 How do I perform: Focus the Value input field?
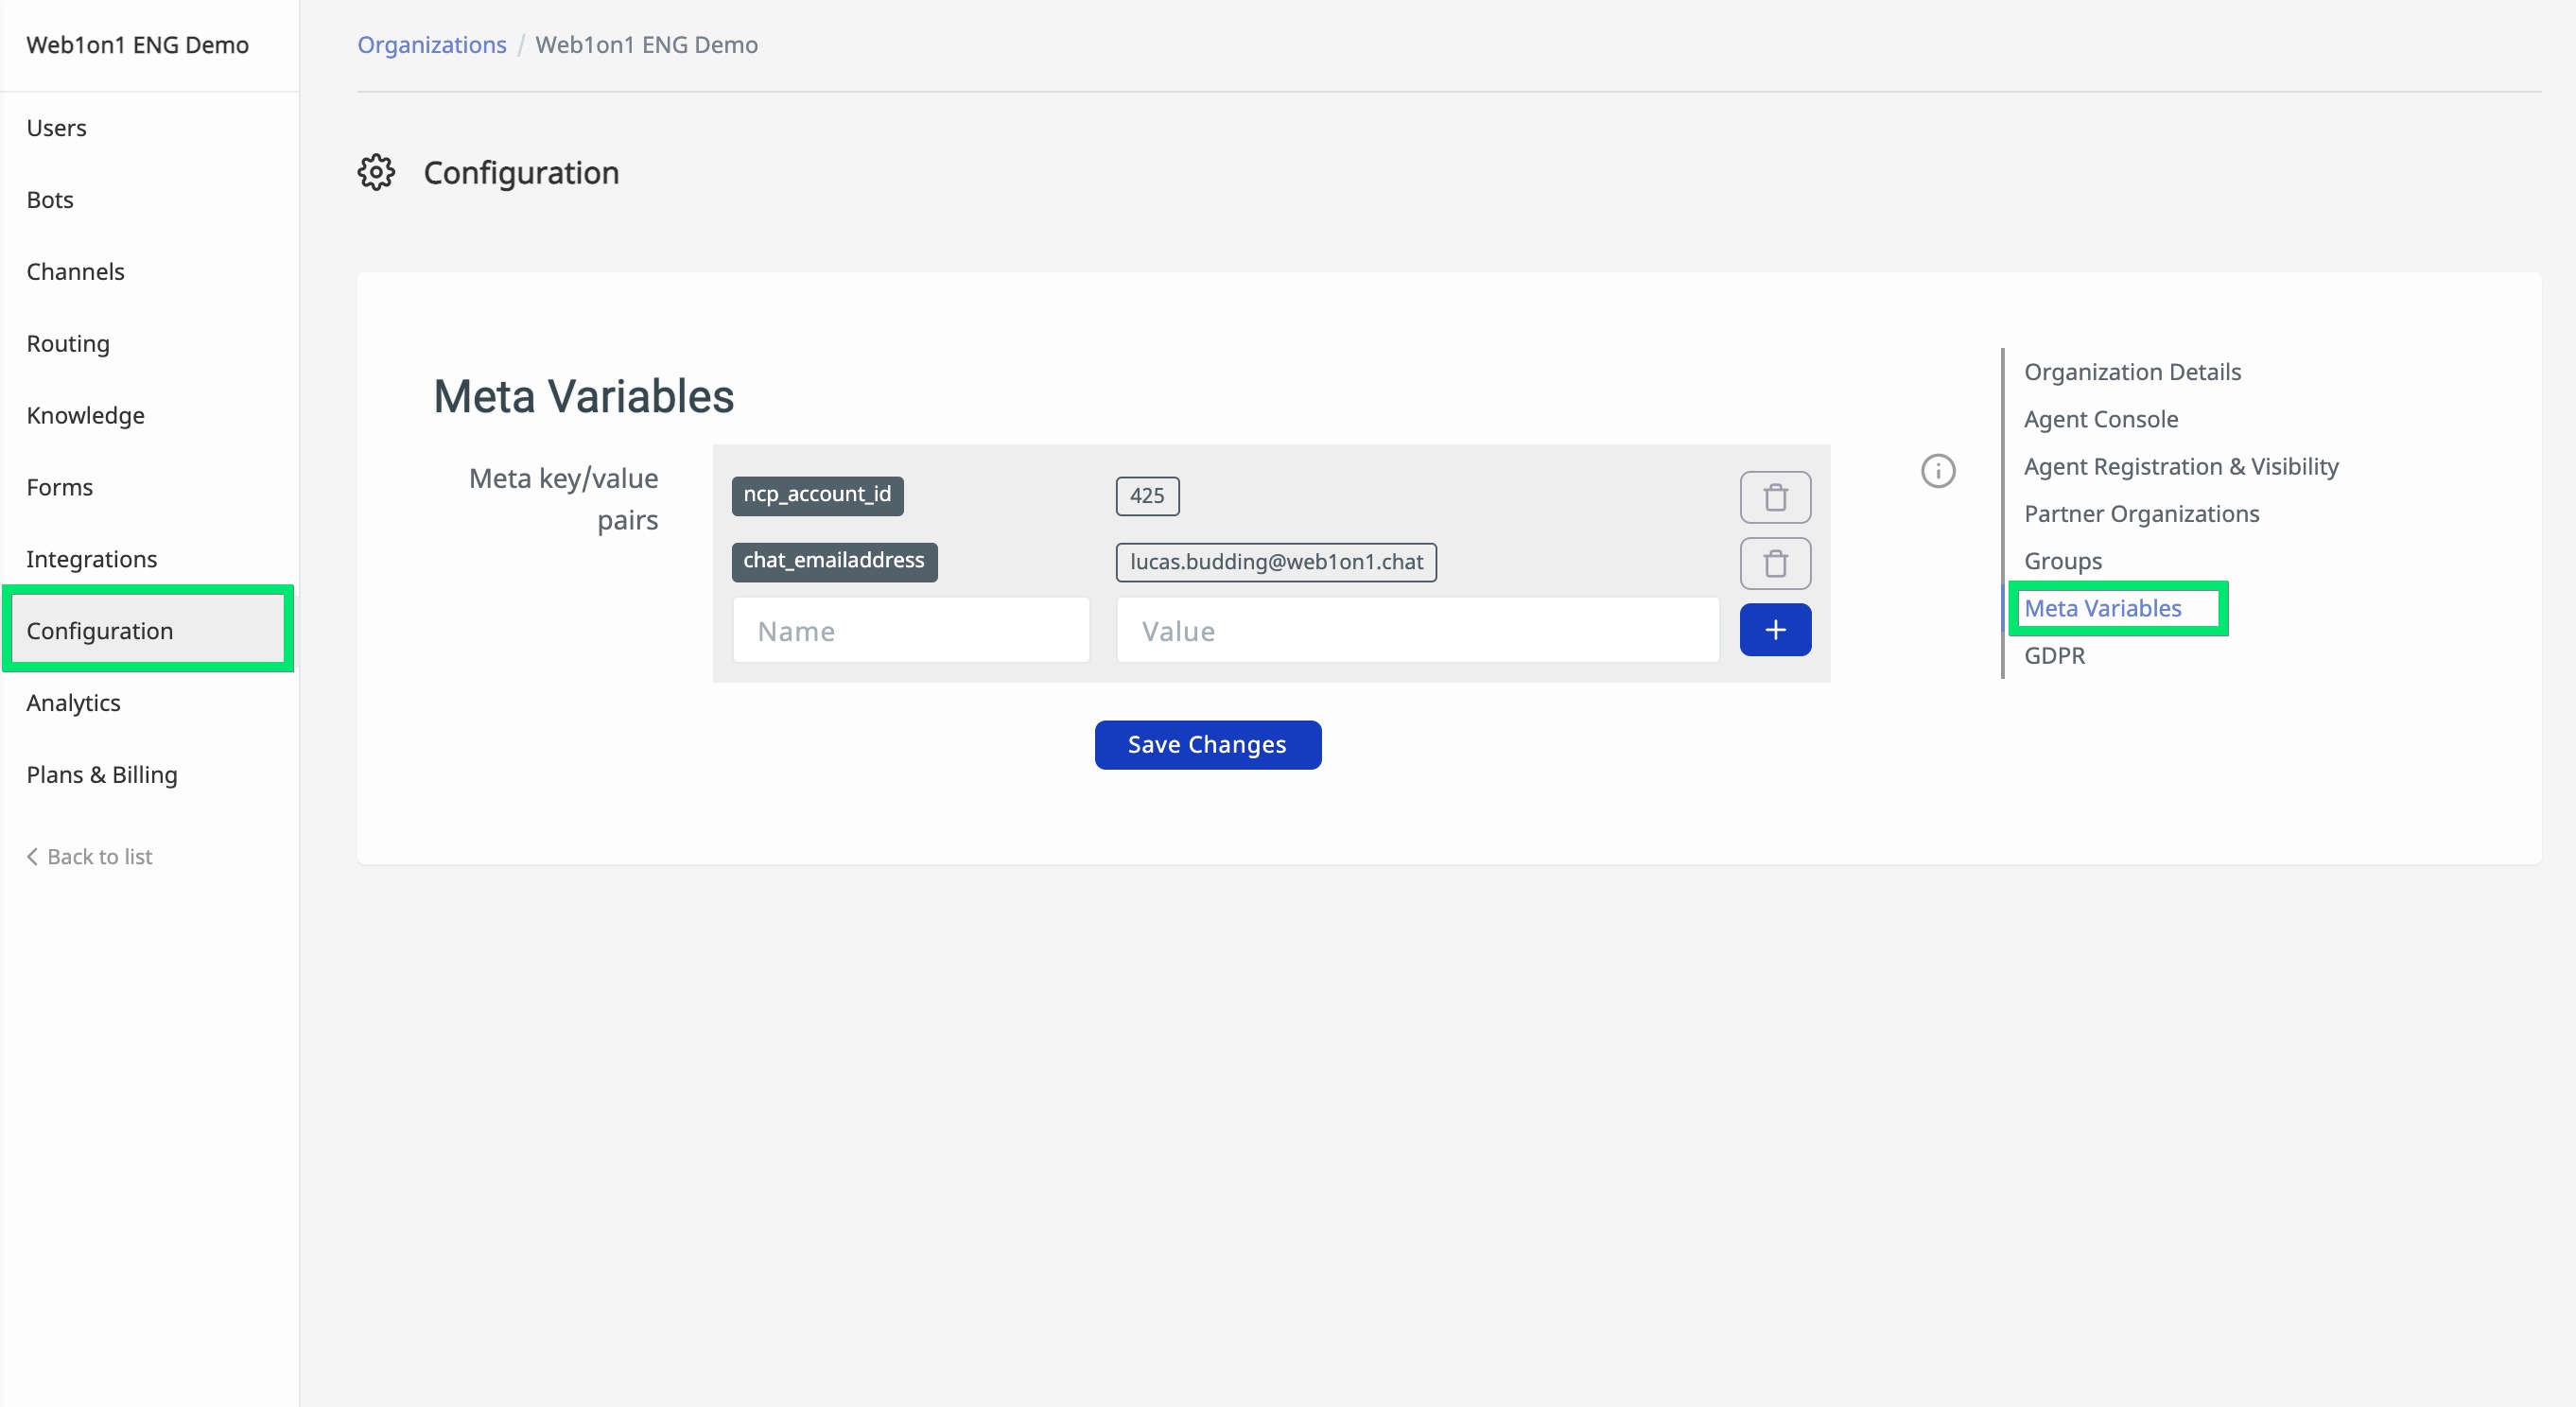pos(1417,631)
